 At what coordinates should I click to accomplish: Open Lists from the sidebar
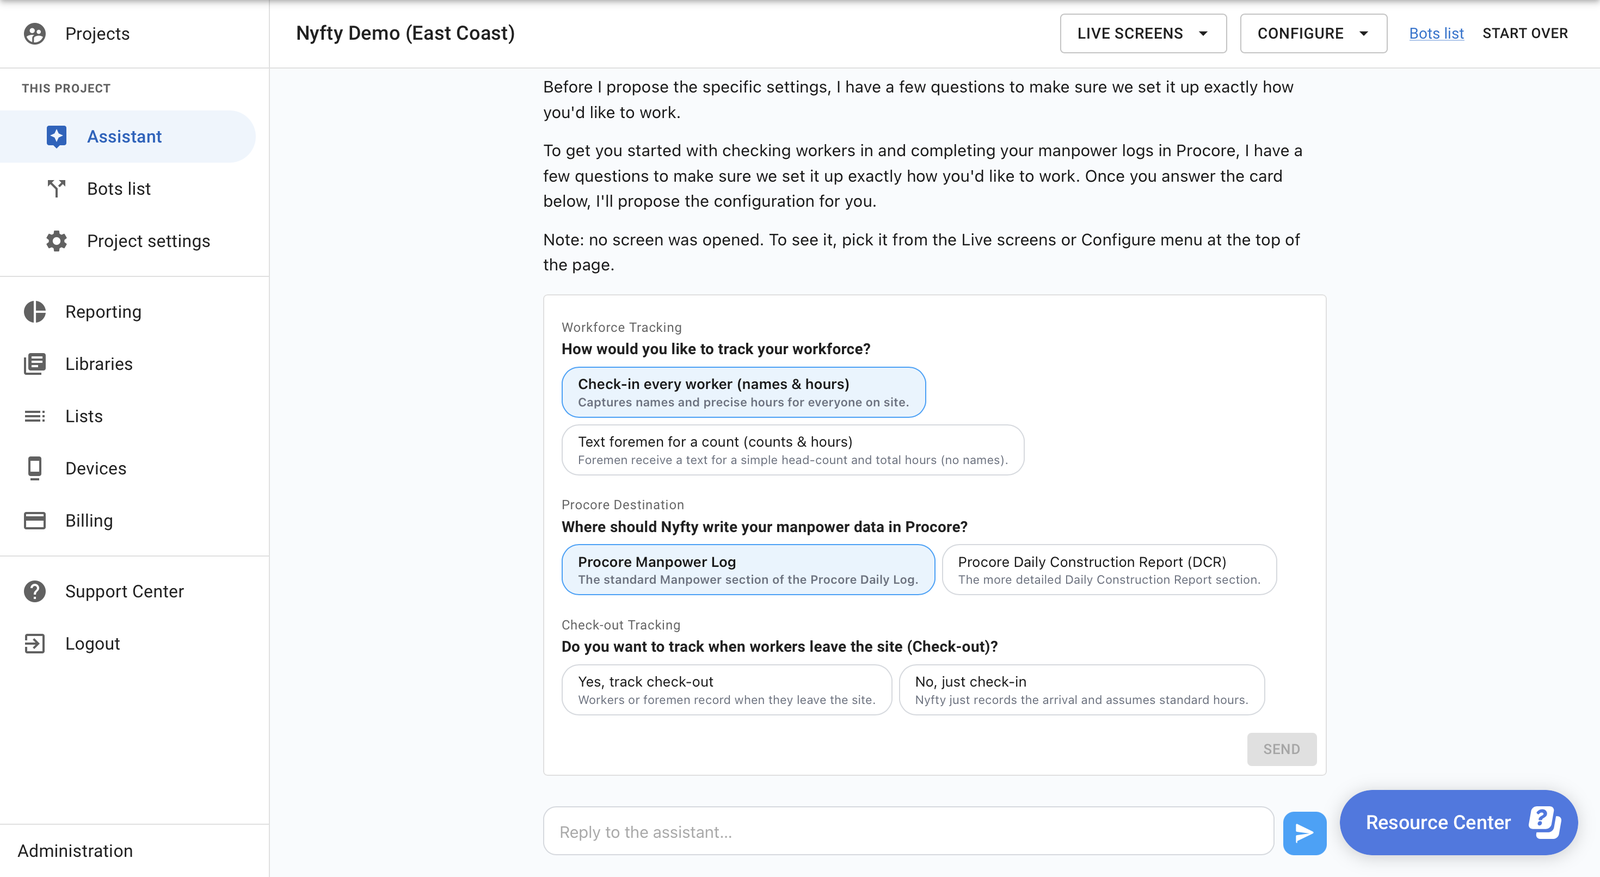click(x=134, y=416)
